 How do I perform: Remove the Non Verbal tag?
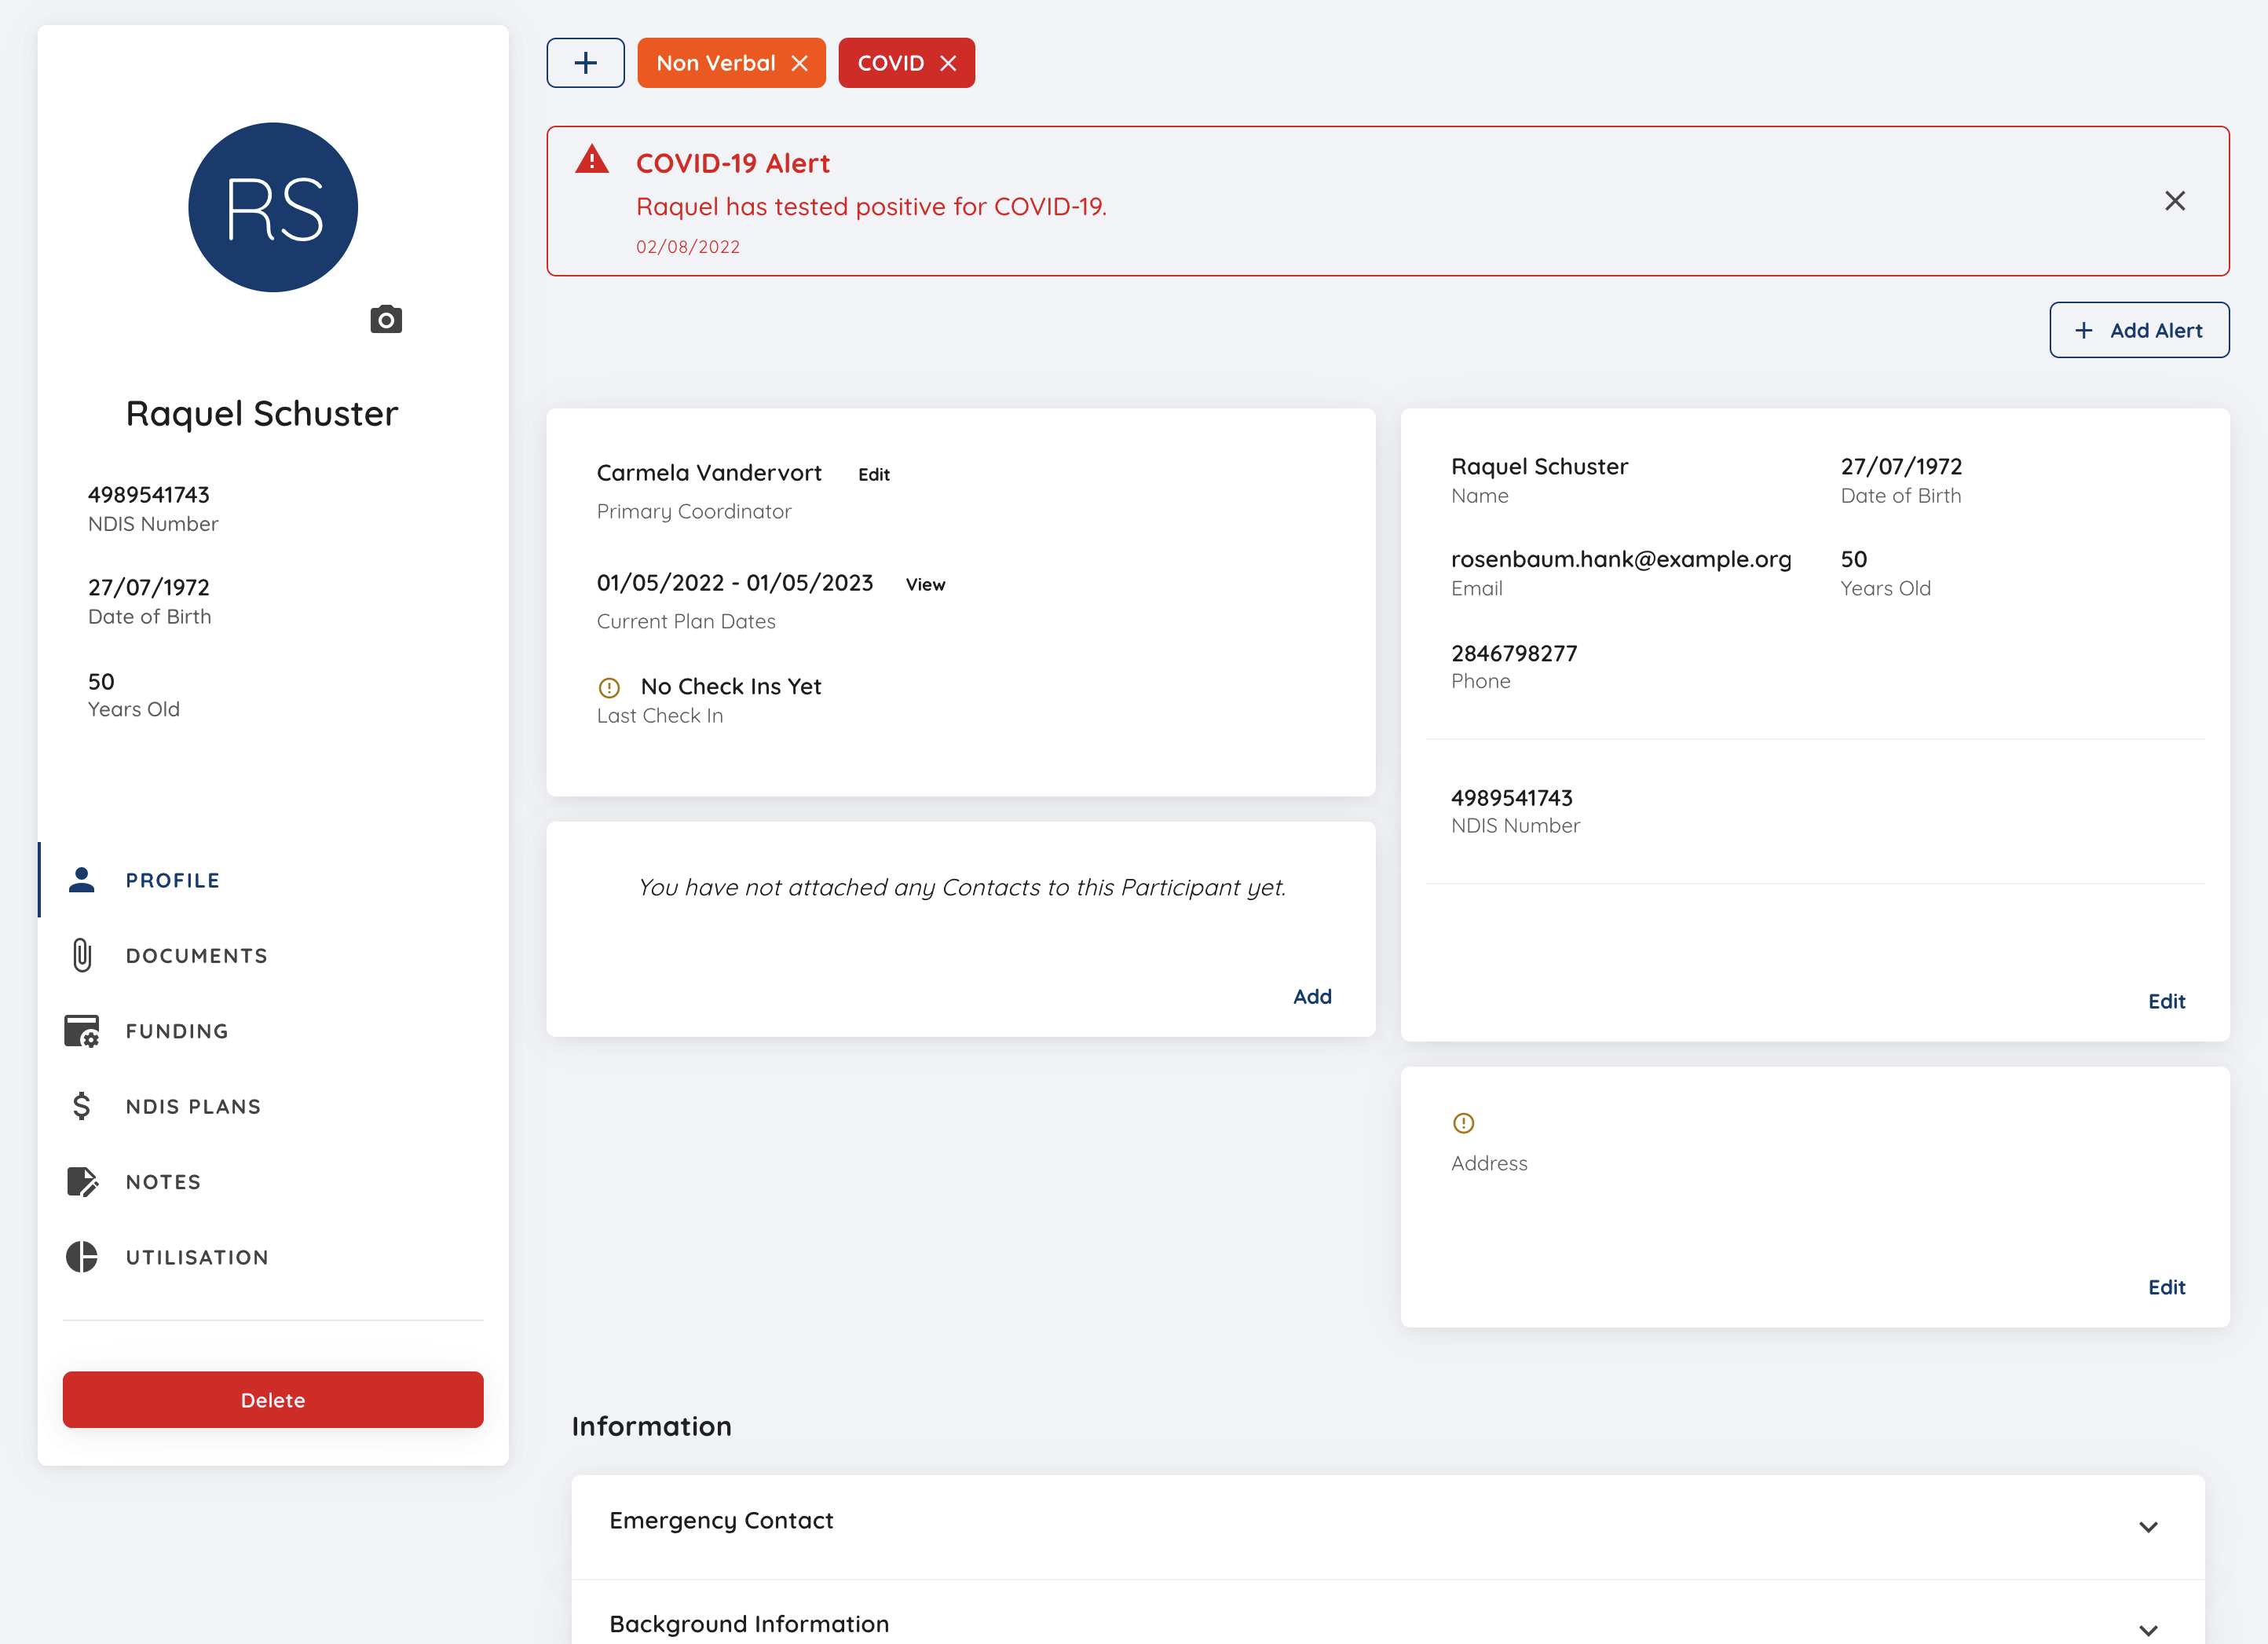800,63
